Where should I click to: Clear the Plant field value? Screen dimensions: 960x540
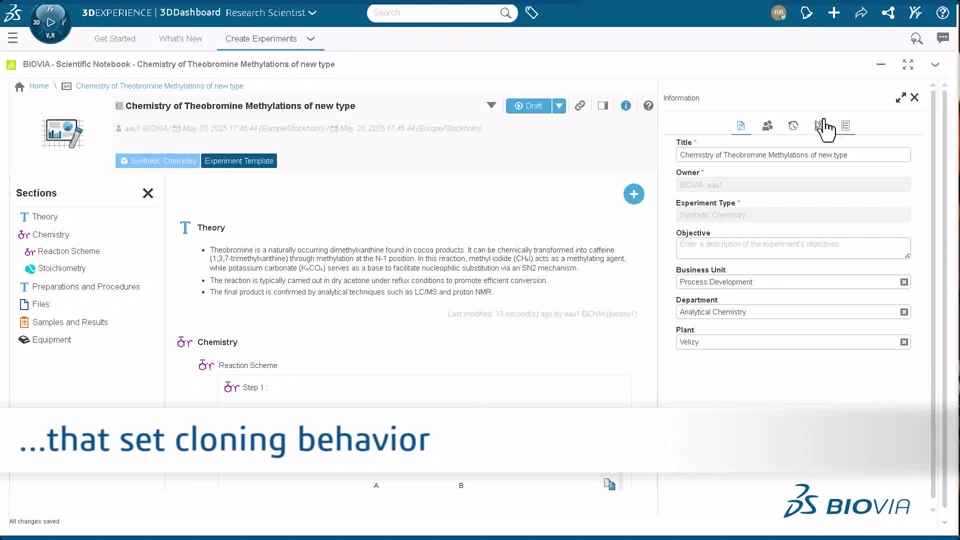(904, 342)
